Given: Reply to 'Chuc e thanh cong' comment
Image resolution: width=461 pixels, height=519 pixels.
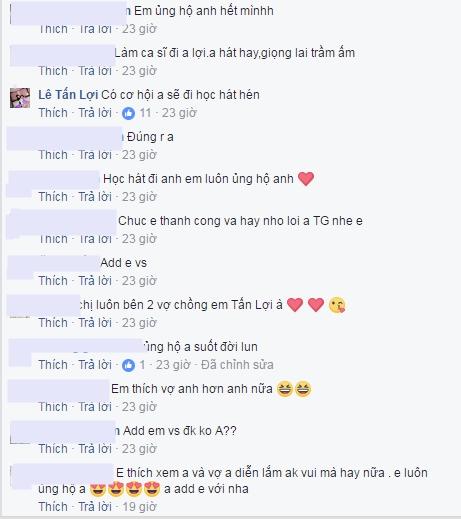Looking at the screenshot, I should (95, 239).
